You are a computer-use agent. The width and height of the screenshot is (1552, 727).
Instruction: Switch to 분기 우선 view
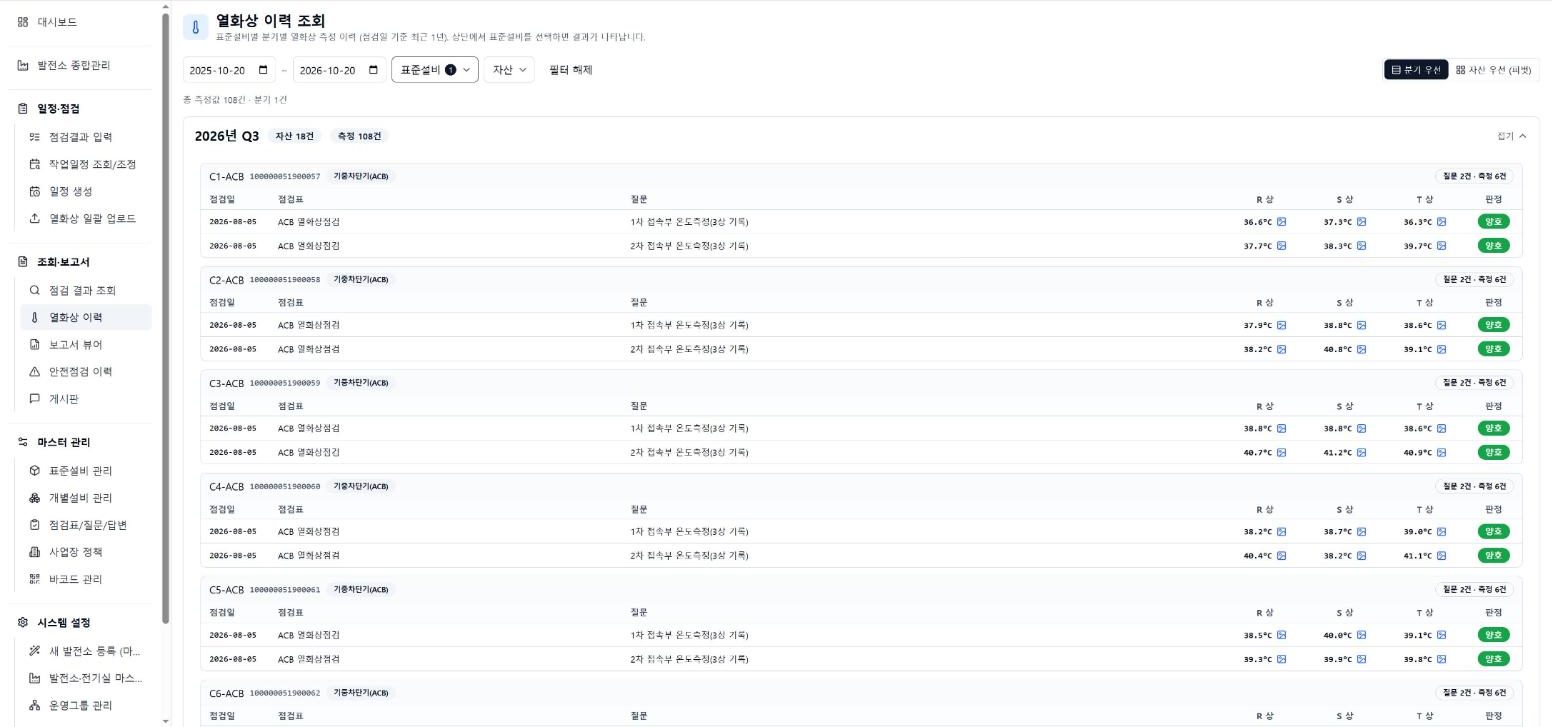1416,70
